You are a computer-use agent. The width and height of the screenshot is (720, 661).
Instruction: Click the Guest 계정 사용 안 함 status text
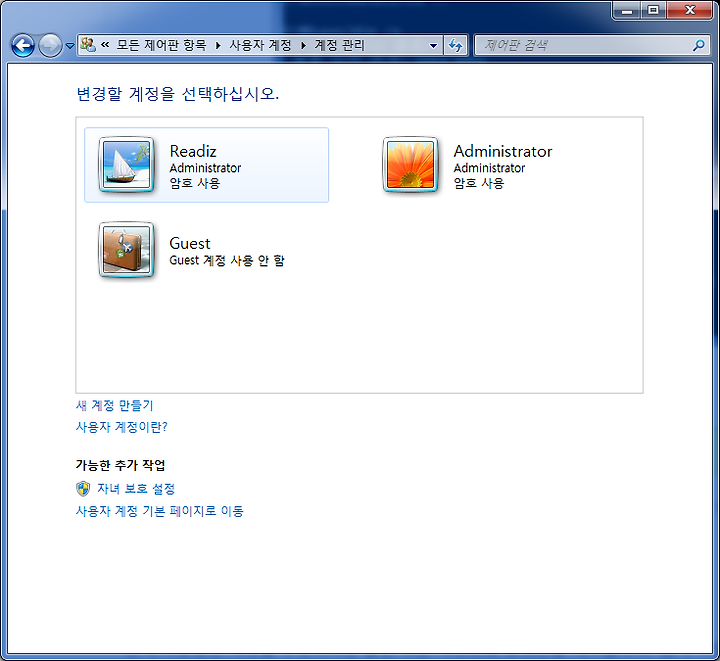coord(227,260)
